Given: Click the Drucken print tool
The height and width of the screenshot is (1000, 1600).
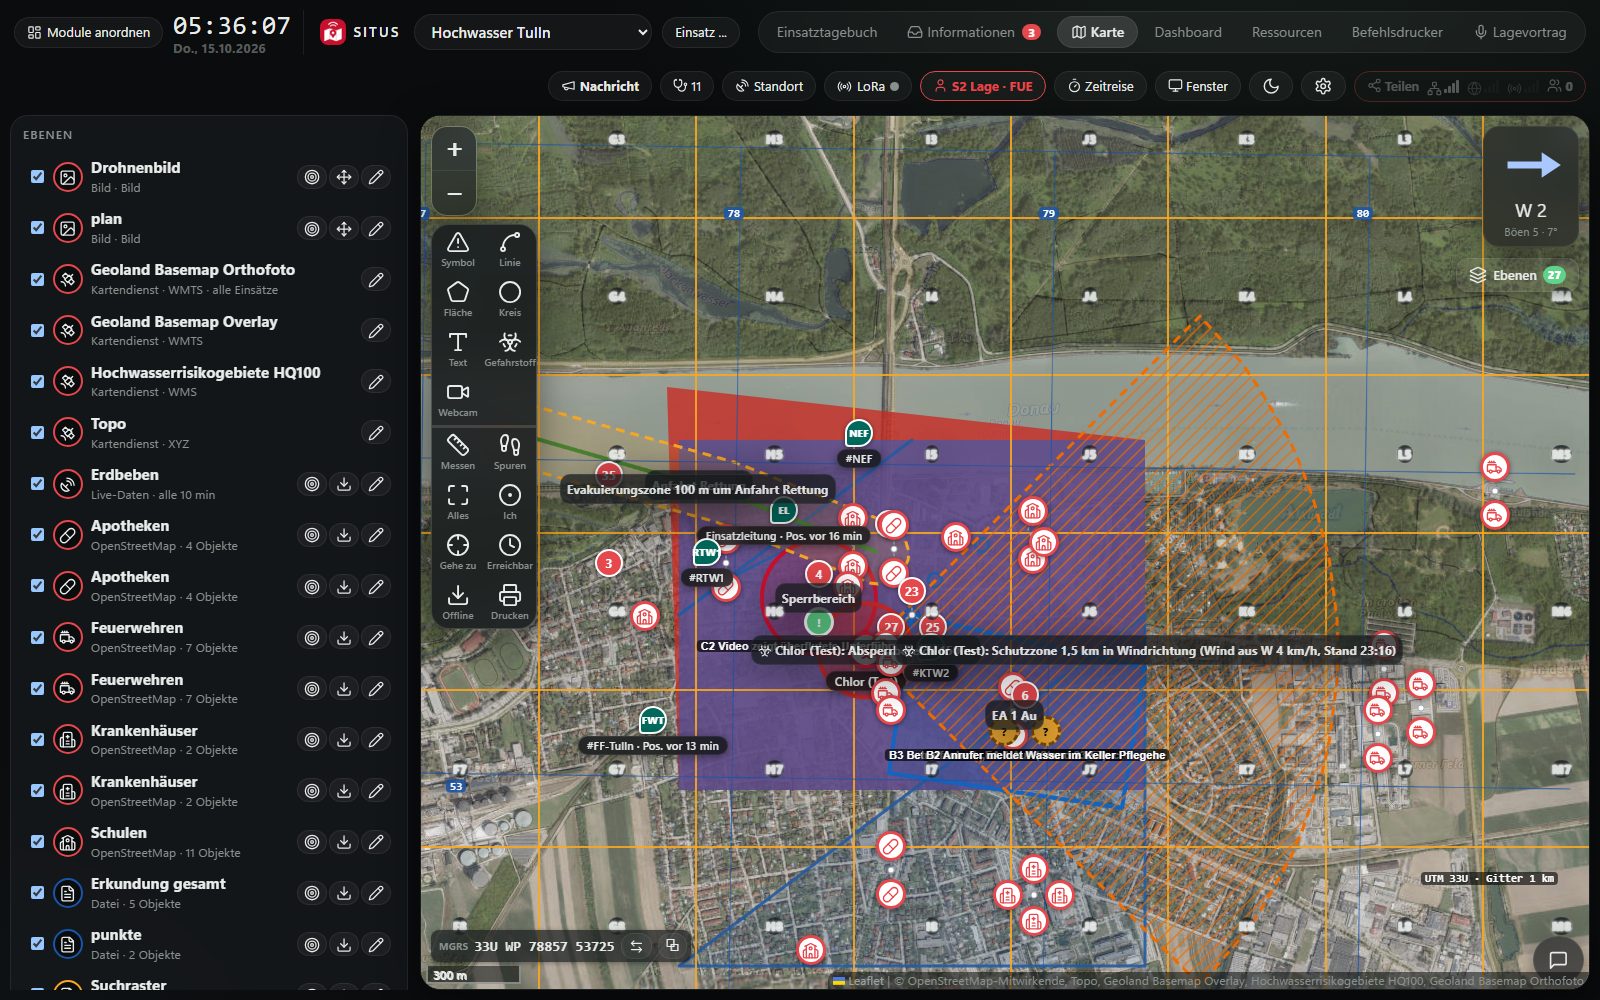Looking at the screenshot, I should [510, 602].
